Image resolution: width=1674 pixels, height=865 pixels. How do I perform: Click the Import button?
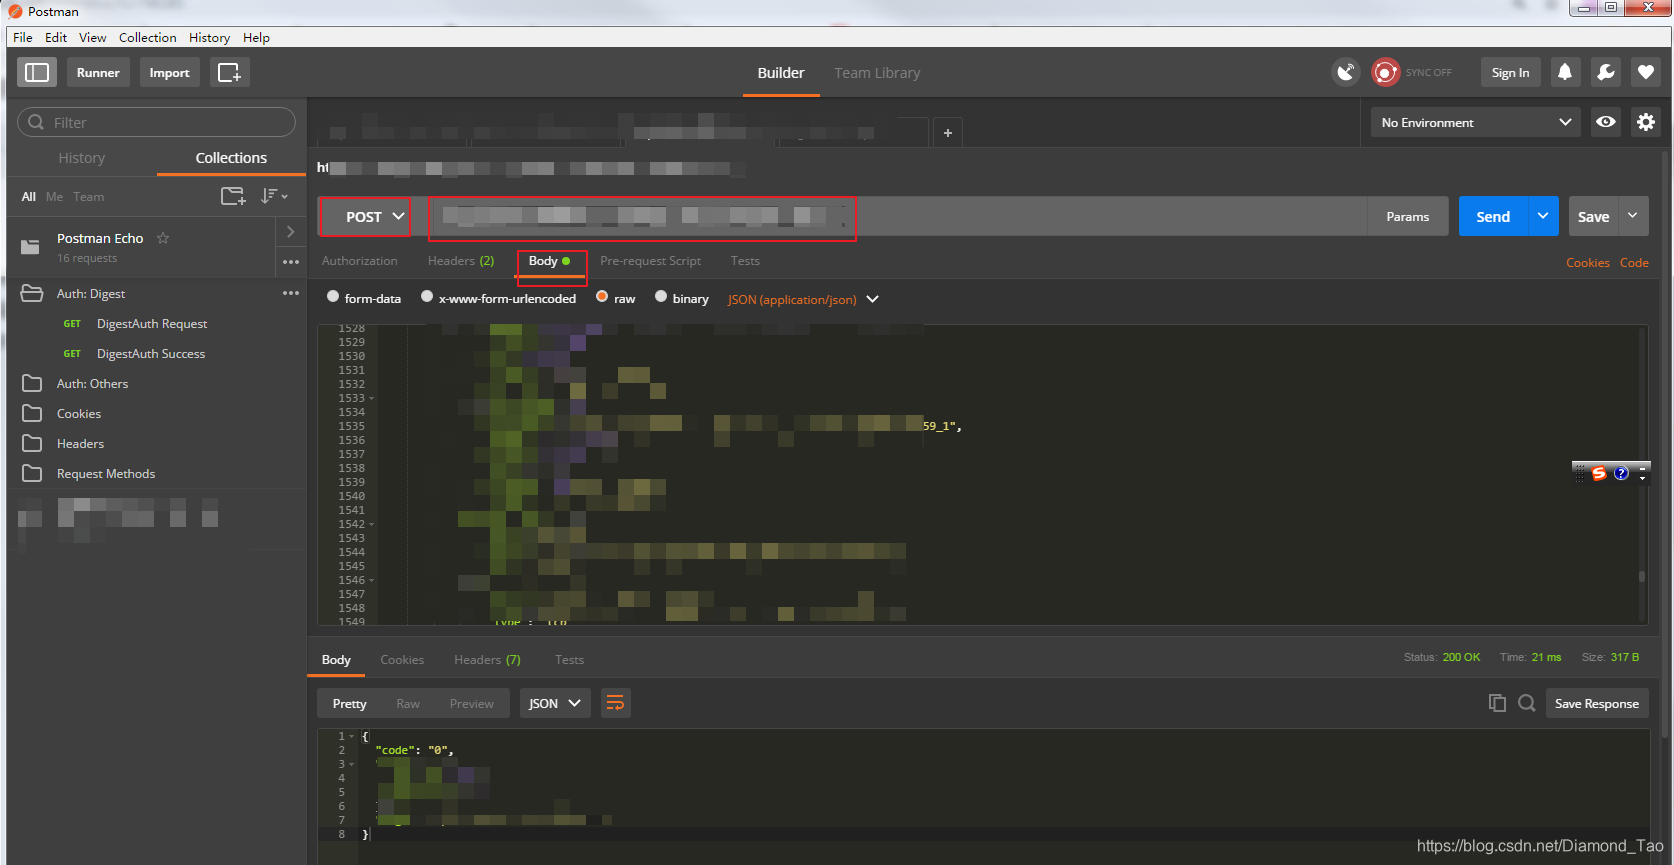click(170, 72)
